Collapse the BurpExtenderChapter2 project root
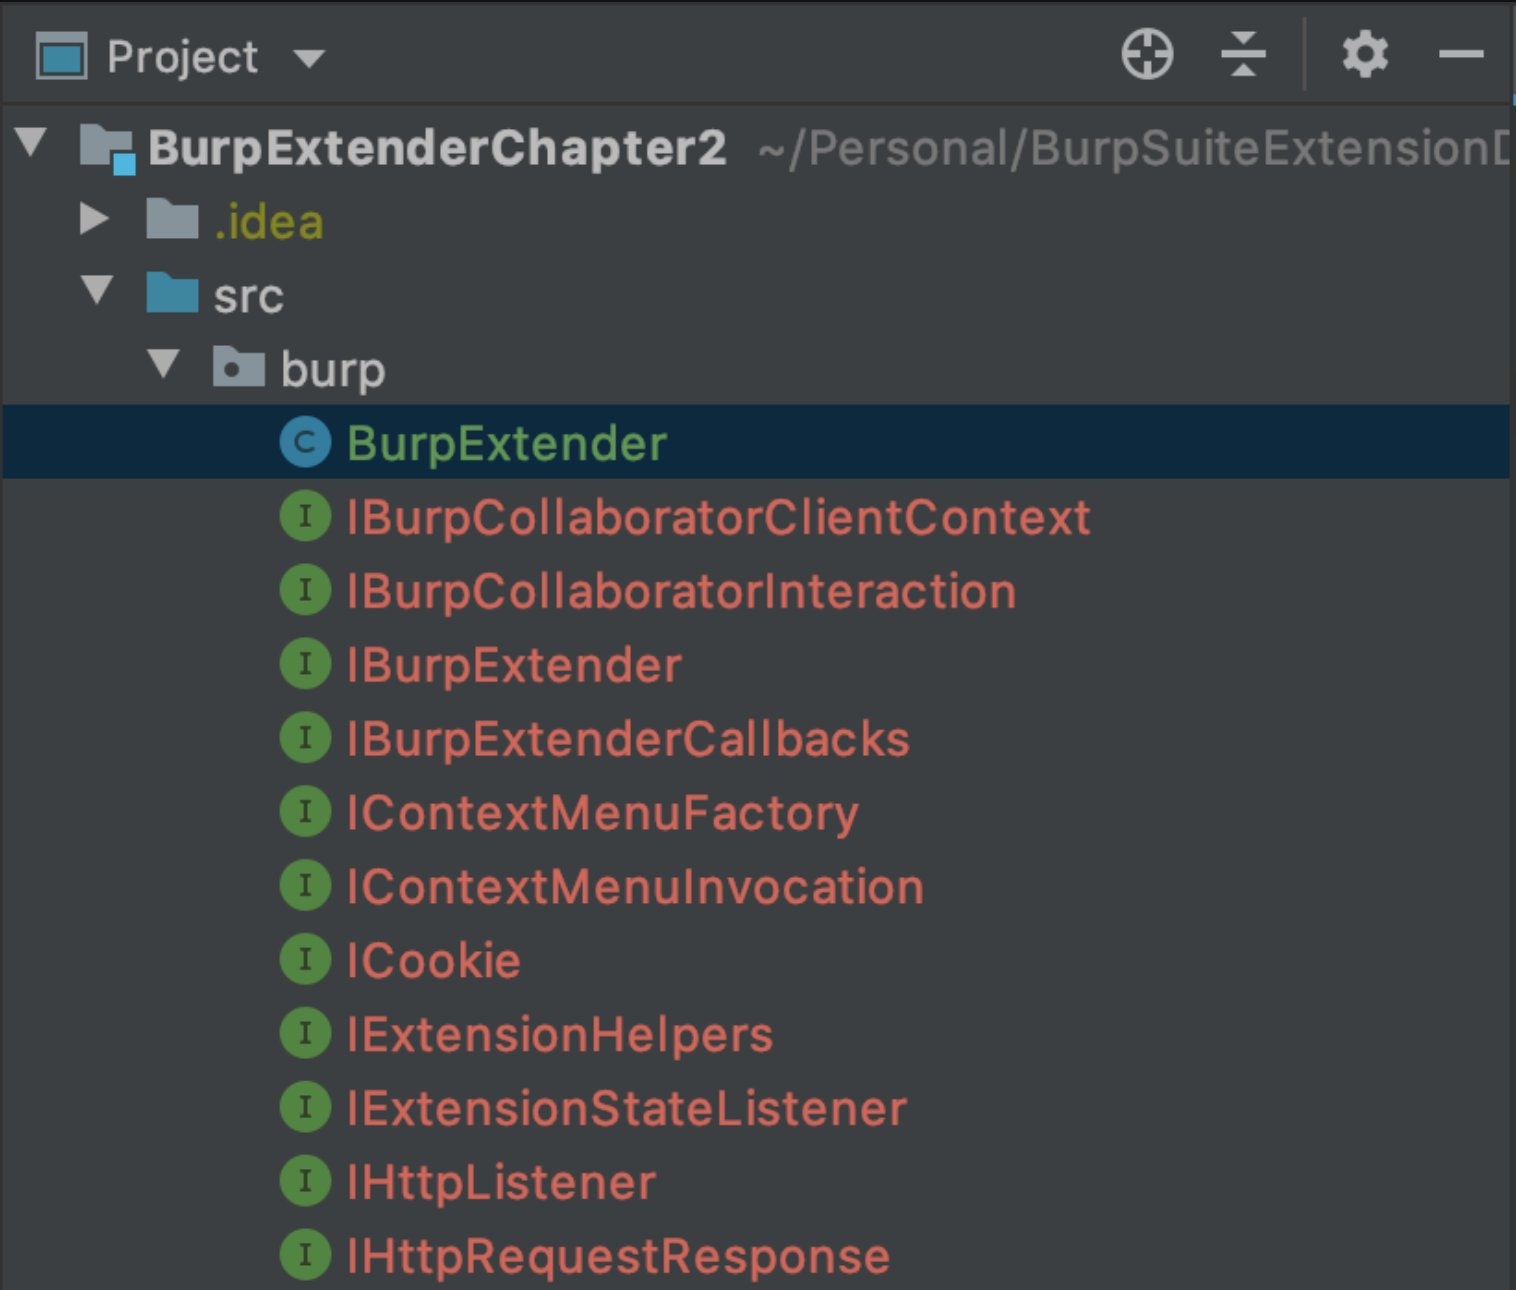 (x=32, y=142)
